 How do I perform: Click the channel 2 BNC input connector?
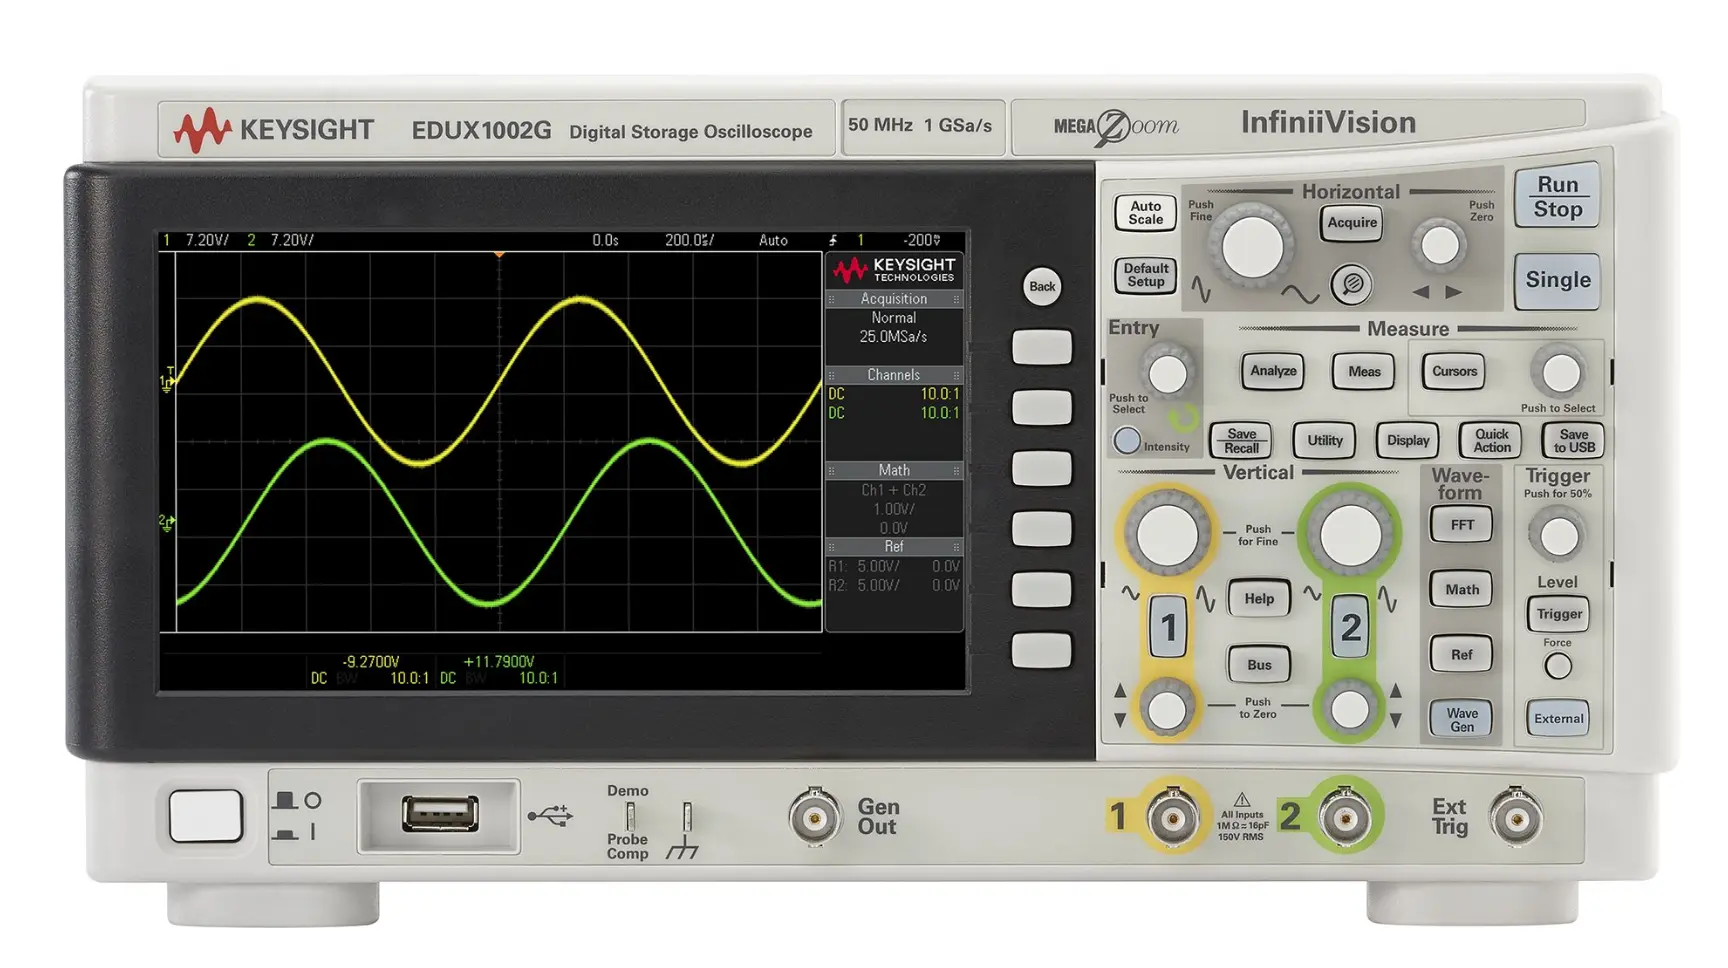1345,818
